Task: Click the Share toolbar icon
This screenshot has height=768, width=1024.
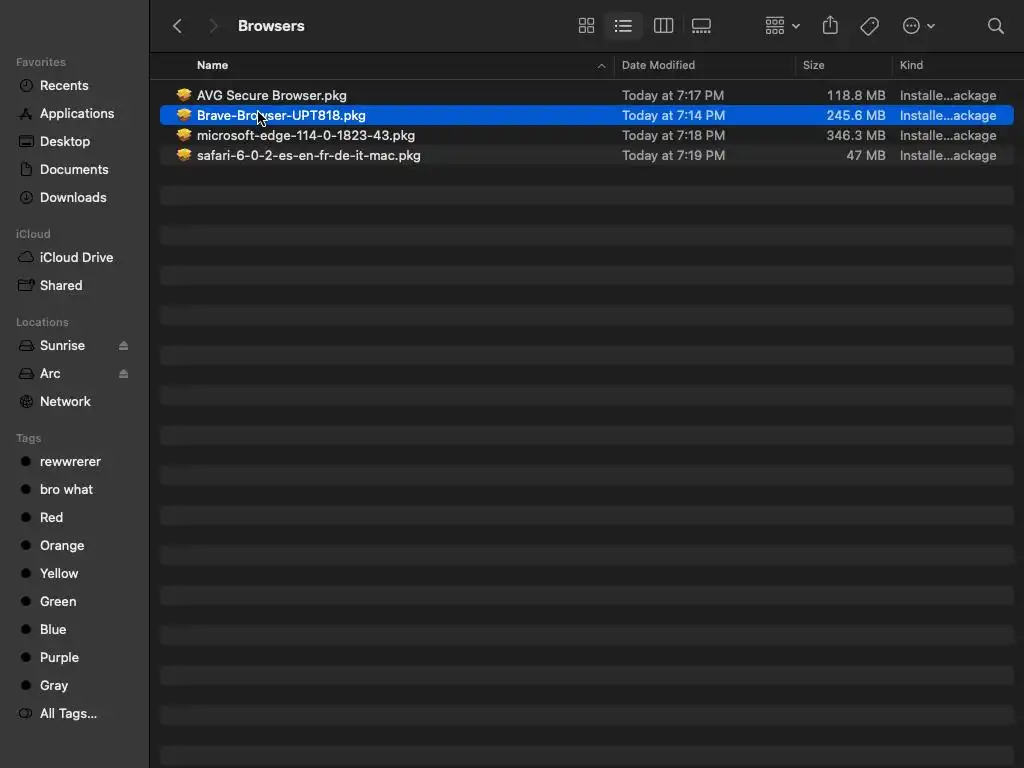Action: [x=830, y=26]
